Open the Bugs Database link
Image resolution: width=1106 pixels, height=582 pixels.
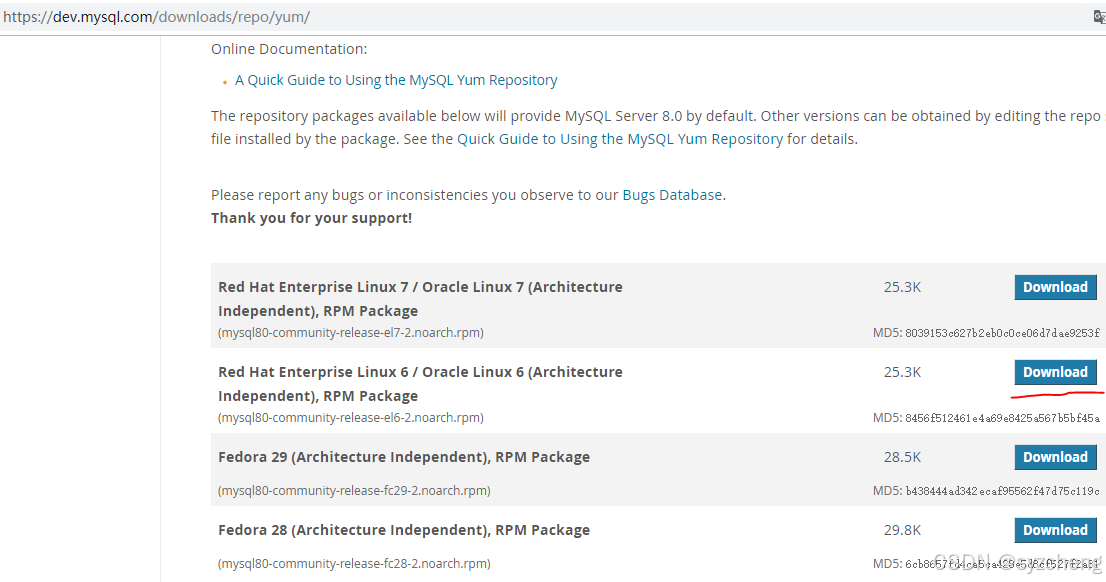(672, 195)
